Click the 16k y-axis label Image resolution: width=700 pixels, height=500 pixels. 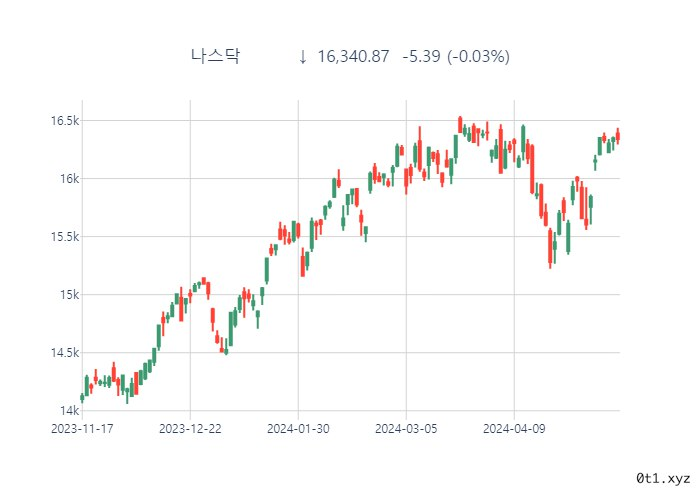coord(70,179)
